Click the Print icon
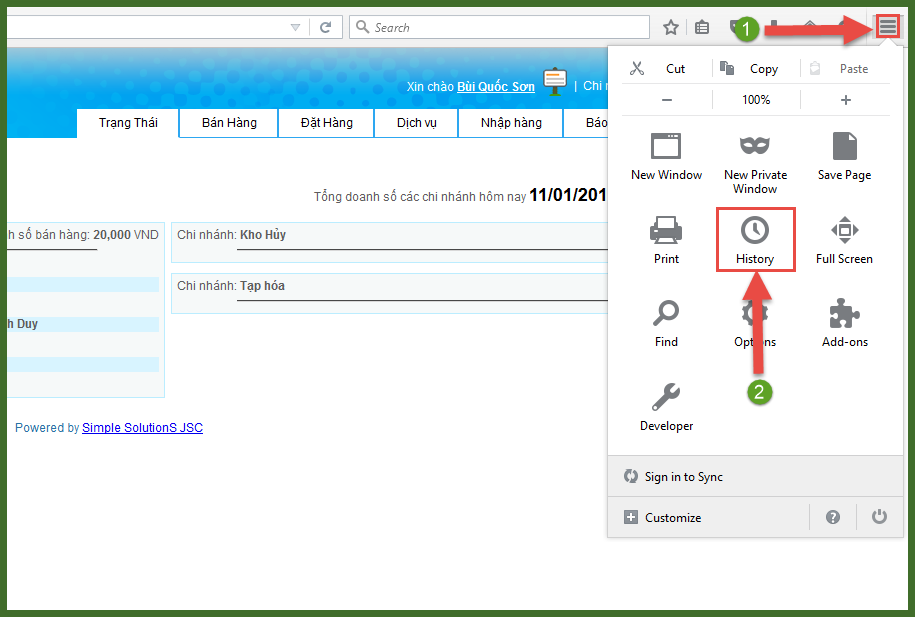This screenshot has width=915, height=617. pos(666,231)
